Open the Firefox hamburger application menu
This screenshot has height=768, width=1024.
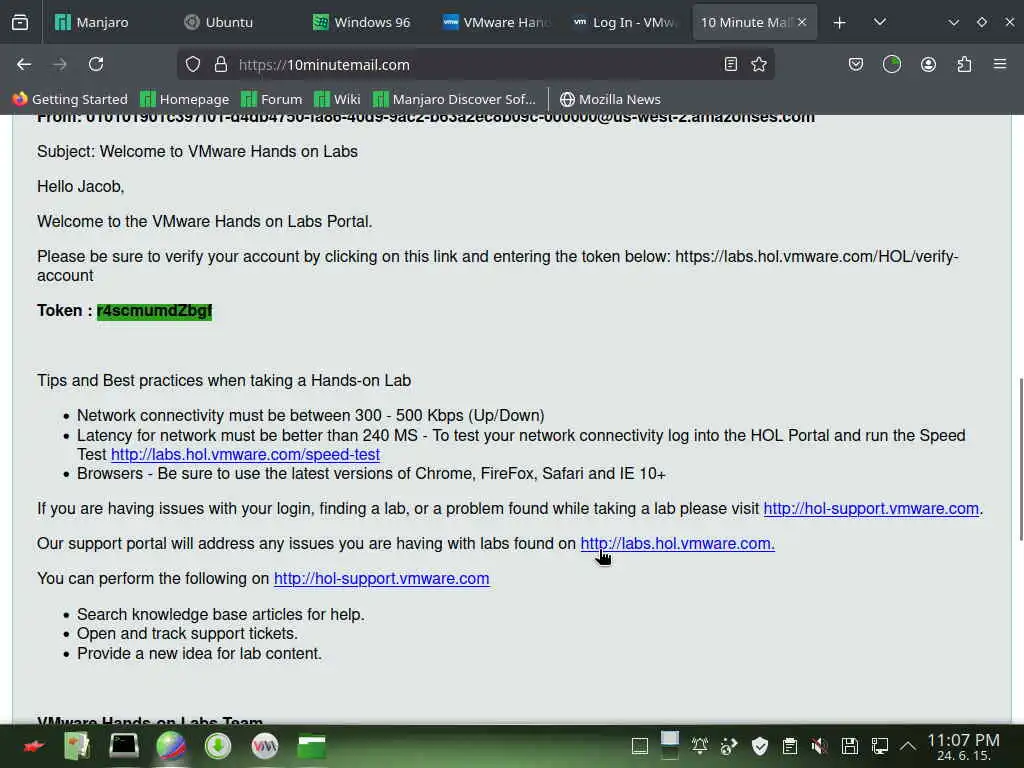[x=1000, y=64]
